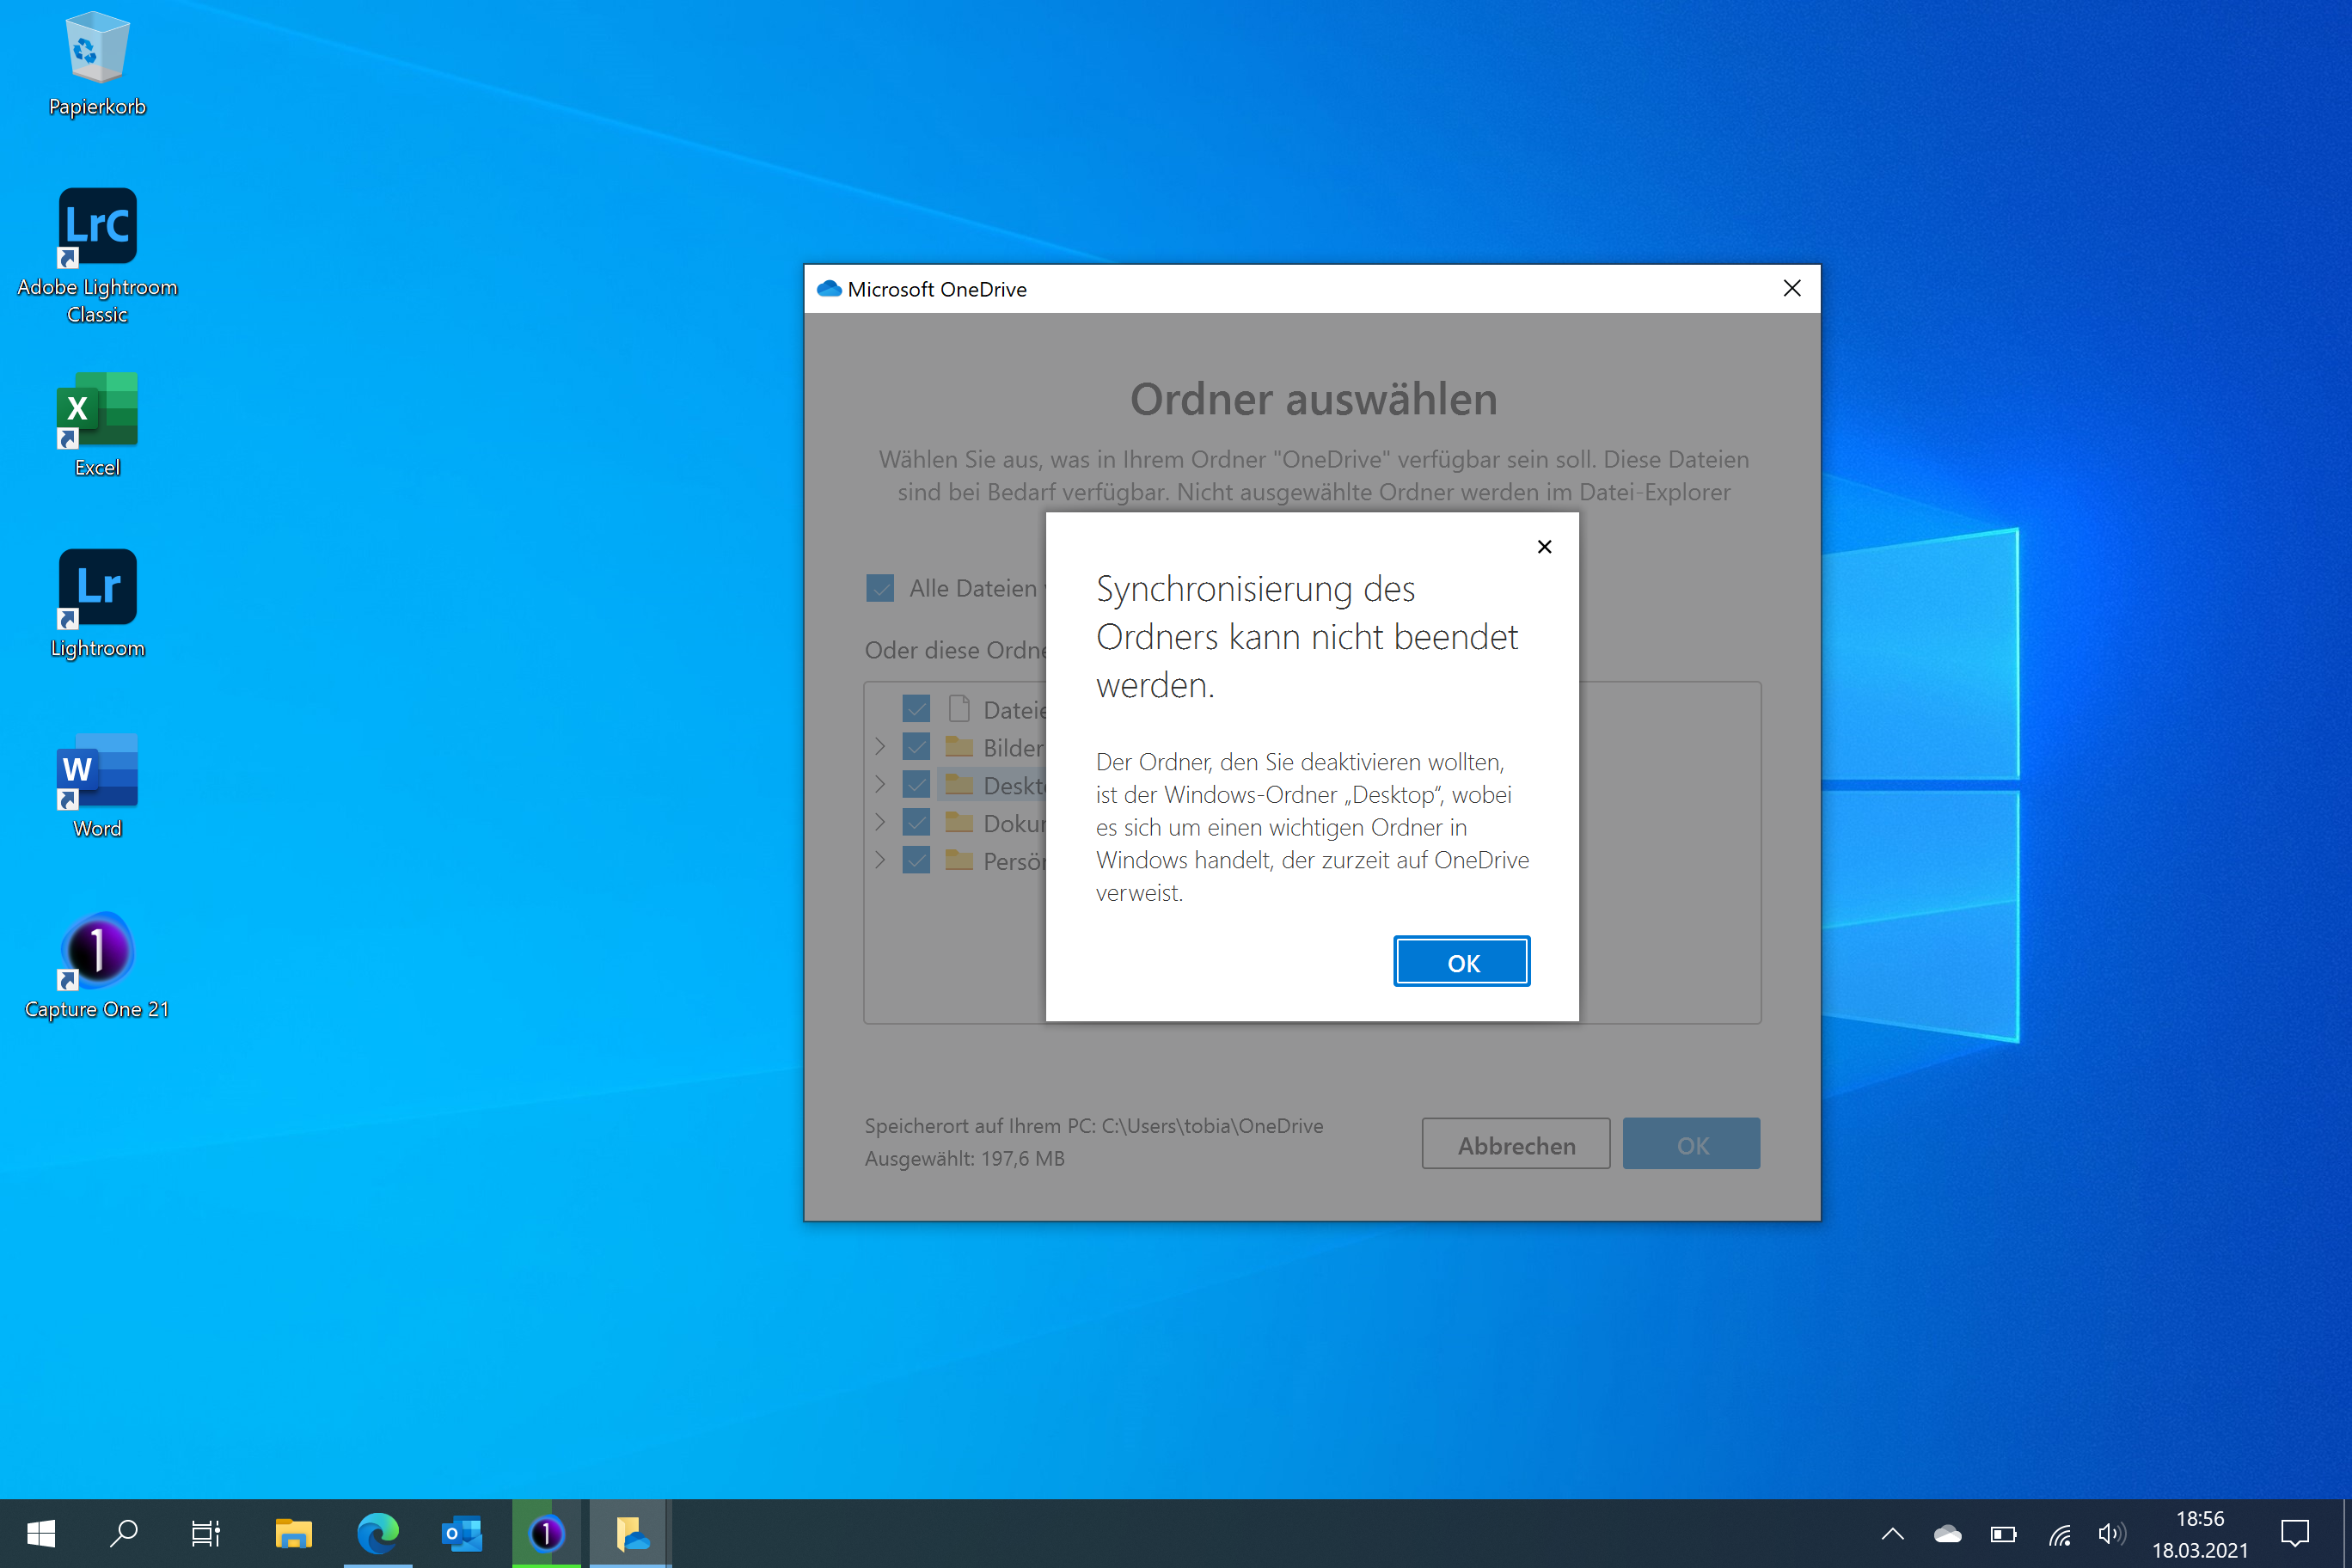2352x1568 pixels.
Task: Uncheck the Desktop folder checkbox
Action: point(916,785)
